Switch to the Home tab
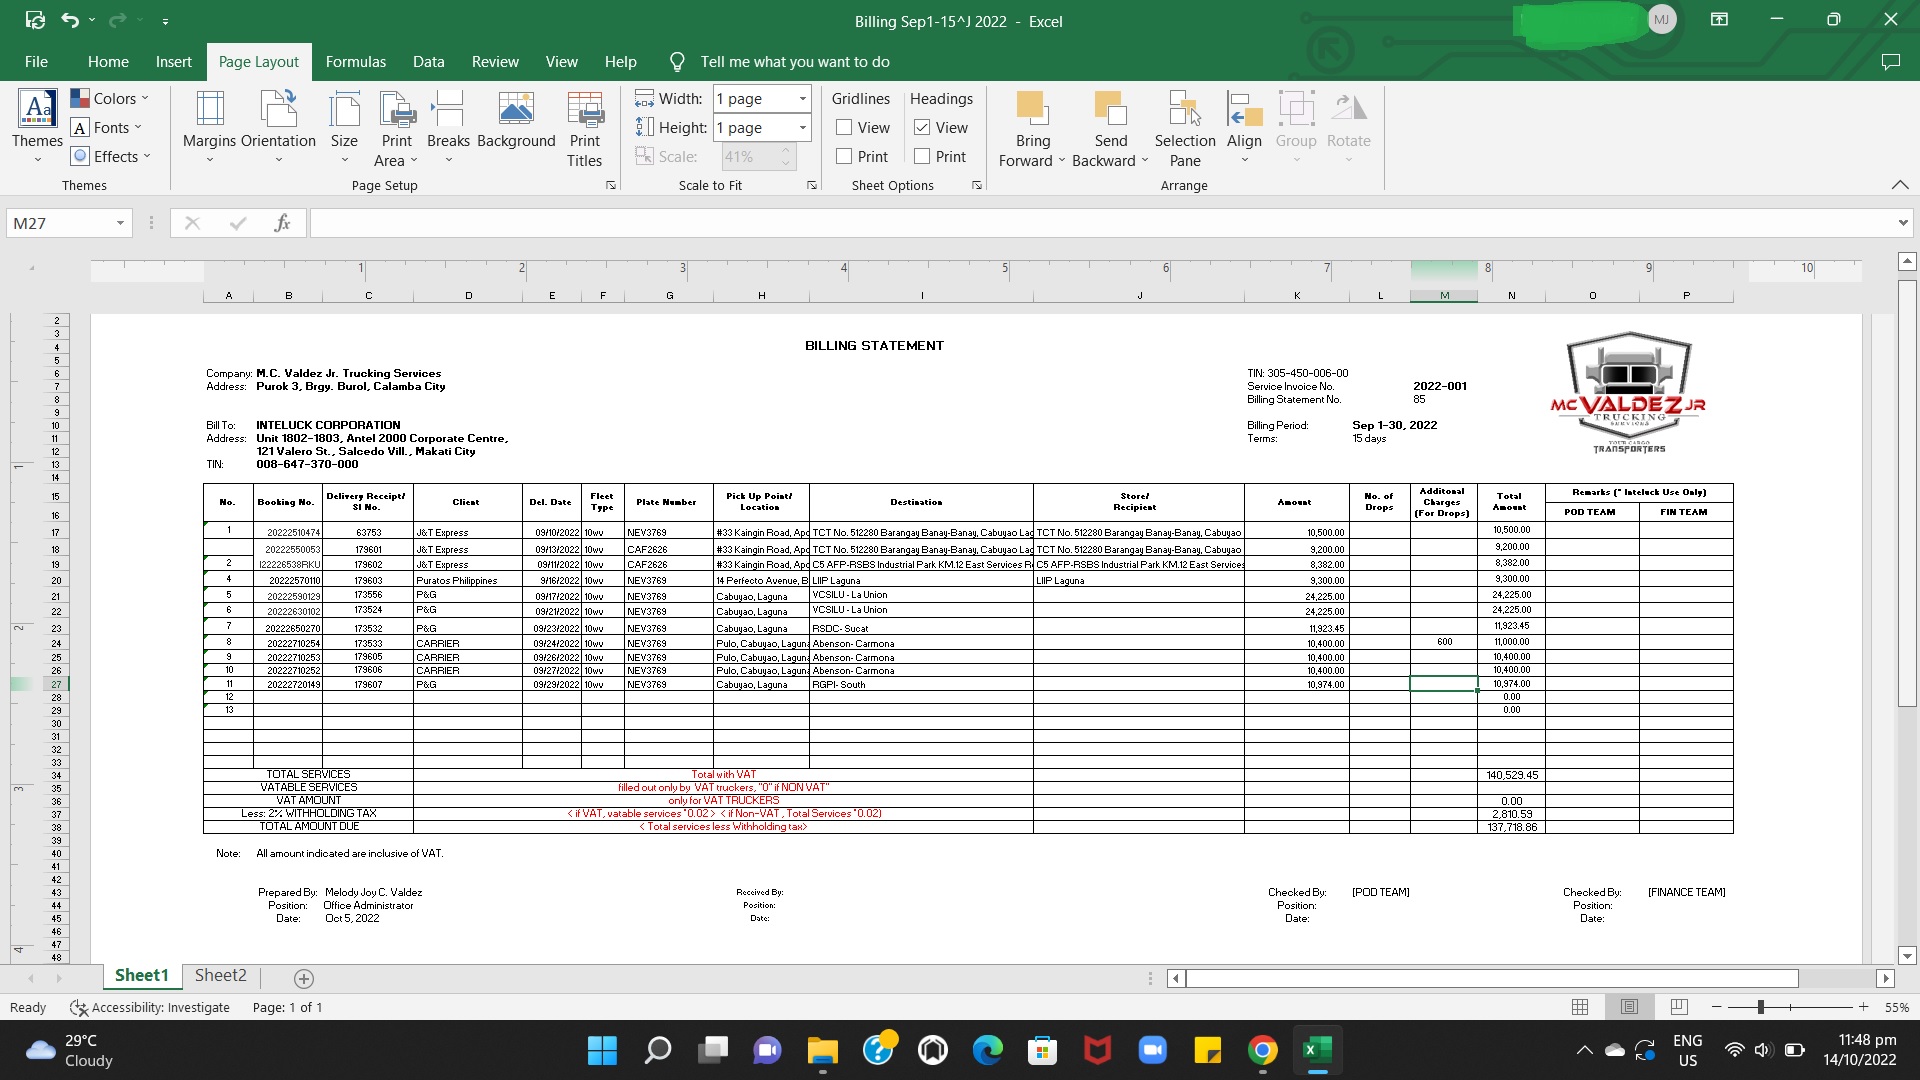 [x=108, y=61]
